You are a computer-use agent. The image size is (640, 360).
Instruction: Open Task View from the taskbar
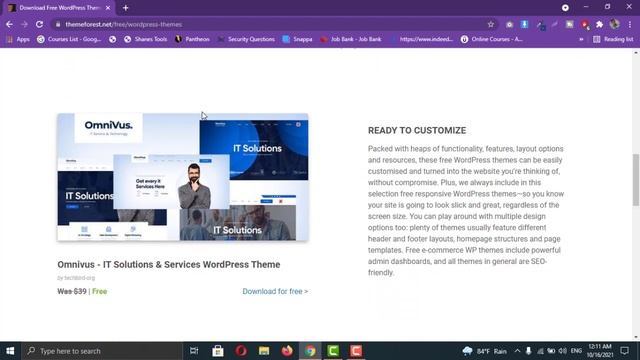tap(194, 351)
